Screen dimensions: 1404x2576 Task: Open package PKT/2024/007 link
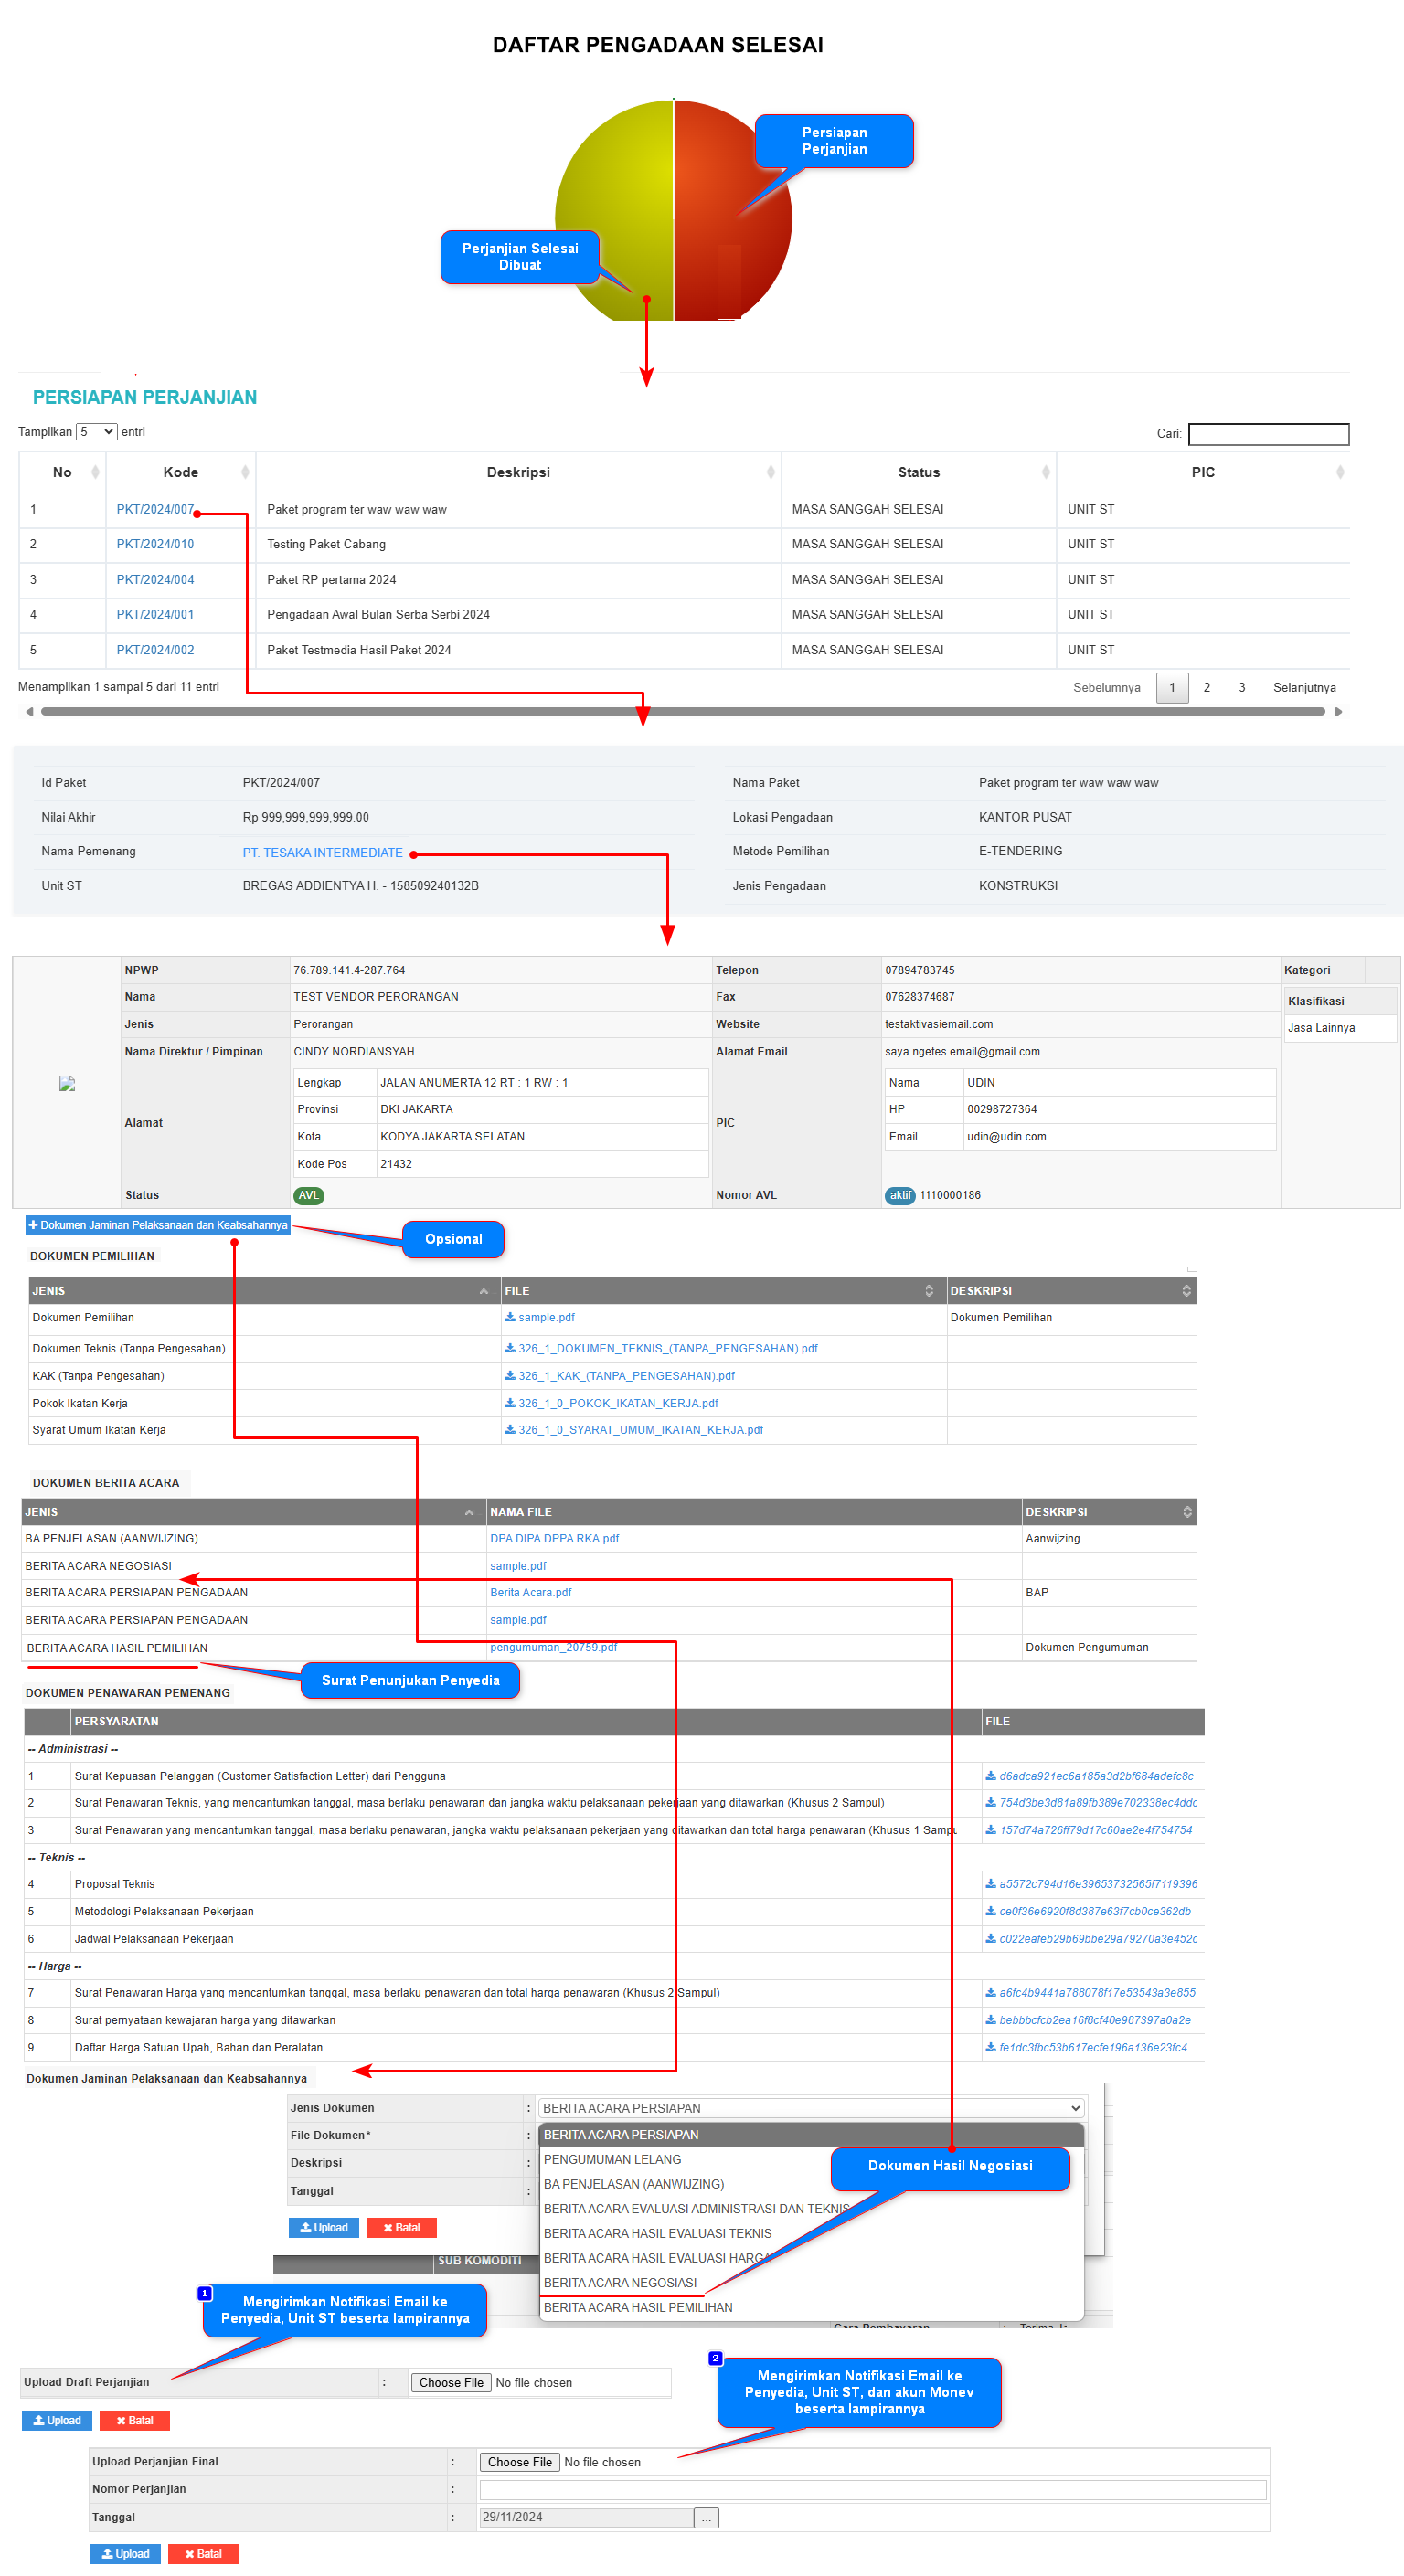tap(155, 509)
